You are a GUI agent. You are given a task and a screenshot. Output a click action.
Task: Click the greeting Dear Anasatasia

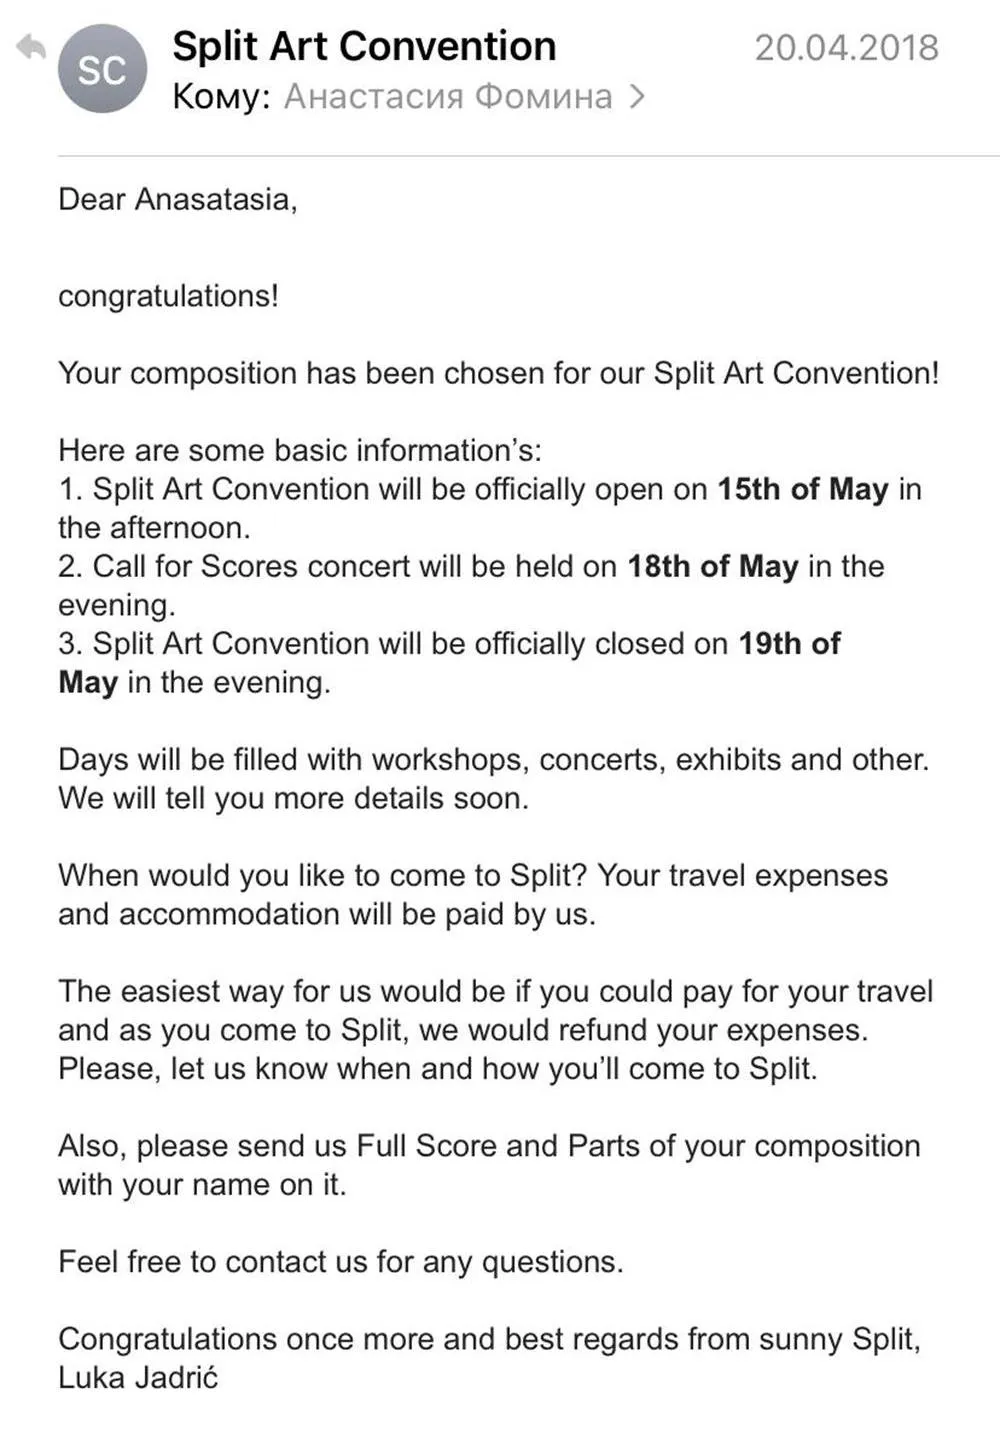tap(178, 200)
